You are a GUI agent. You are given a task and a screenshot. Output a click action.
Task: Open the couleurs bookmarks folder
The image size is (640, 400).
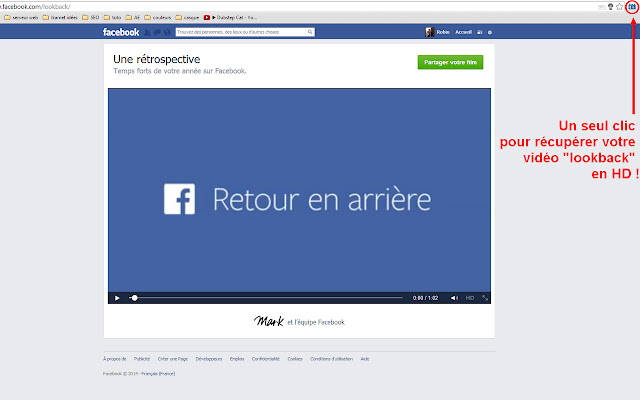158,18
